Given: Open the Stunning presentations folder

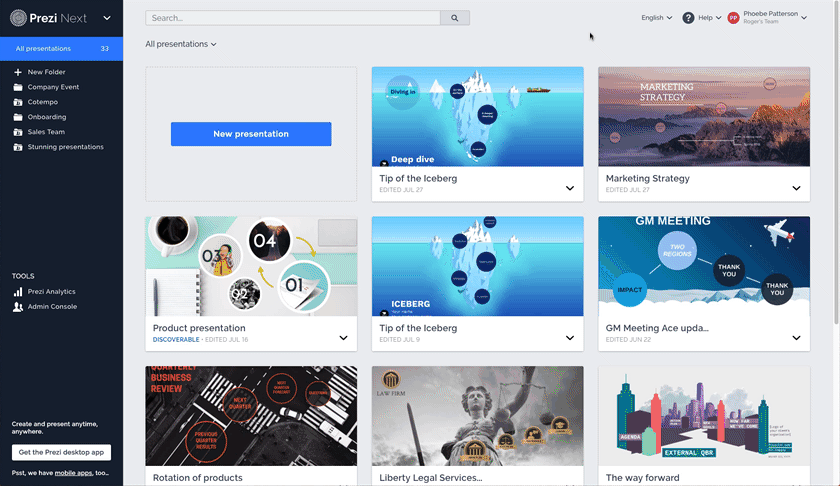Looking at the screenshot, I should 65,147.
